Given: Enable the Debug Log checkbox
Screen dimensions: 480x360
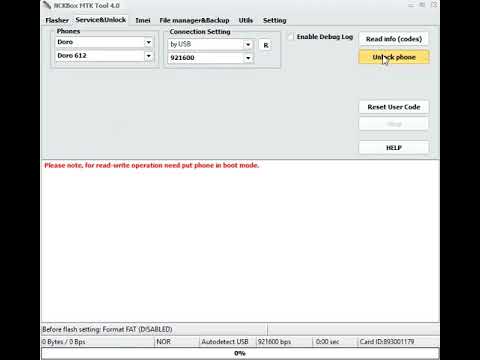Looking at the screenshot, I should [x=291, y=37].
